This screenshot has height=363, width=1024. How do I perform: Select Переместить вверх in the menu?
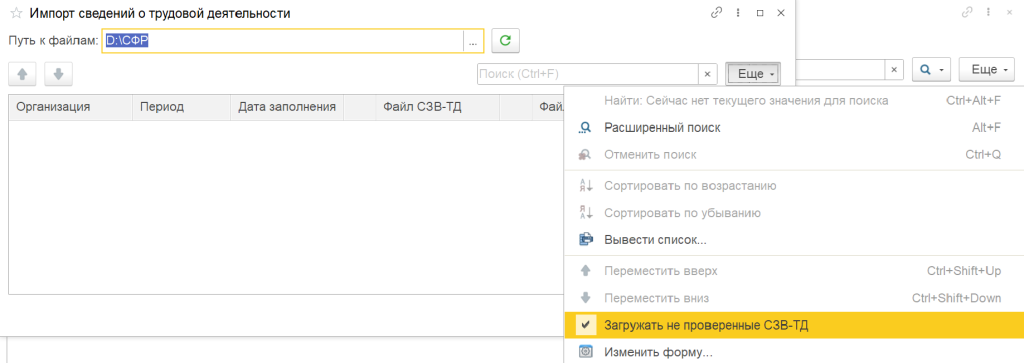[794, 270]
